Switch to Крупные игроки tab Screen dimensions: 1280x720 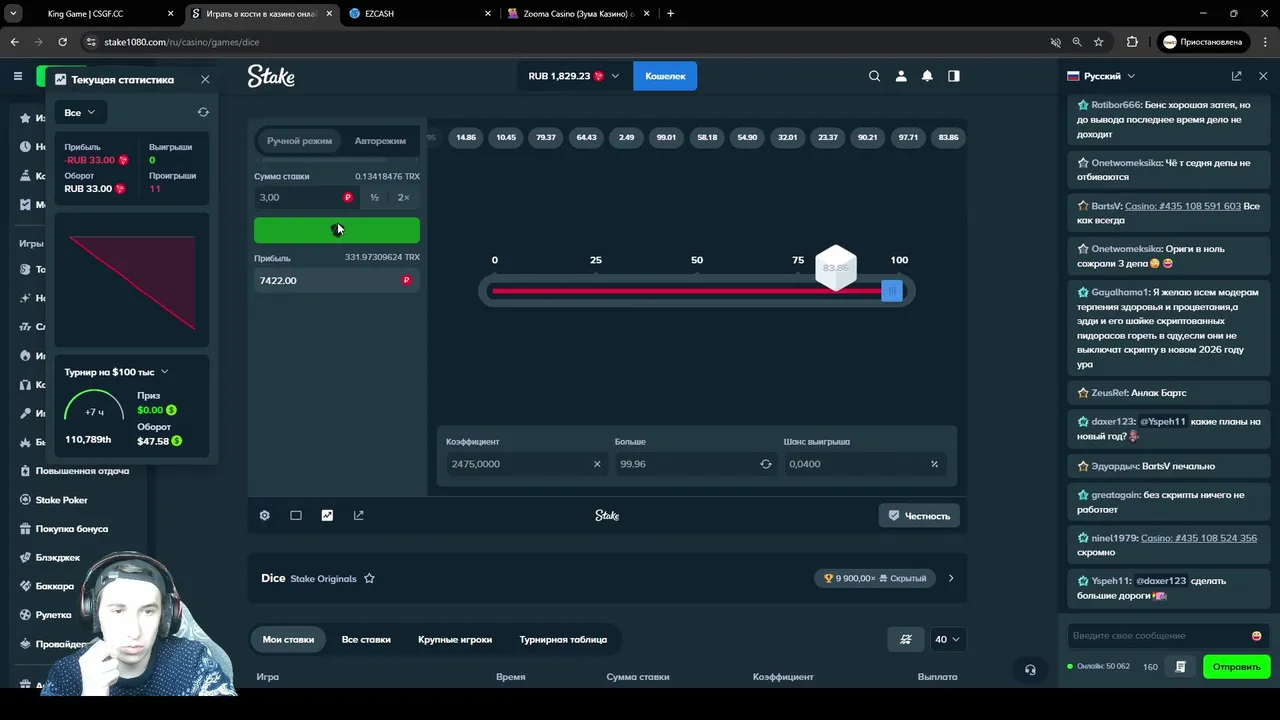pos(455,639)
